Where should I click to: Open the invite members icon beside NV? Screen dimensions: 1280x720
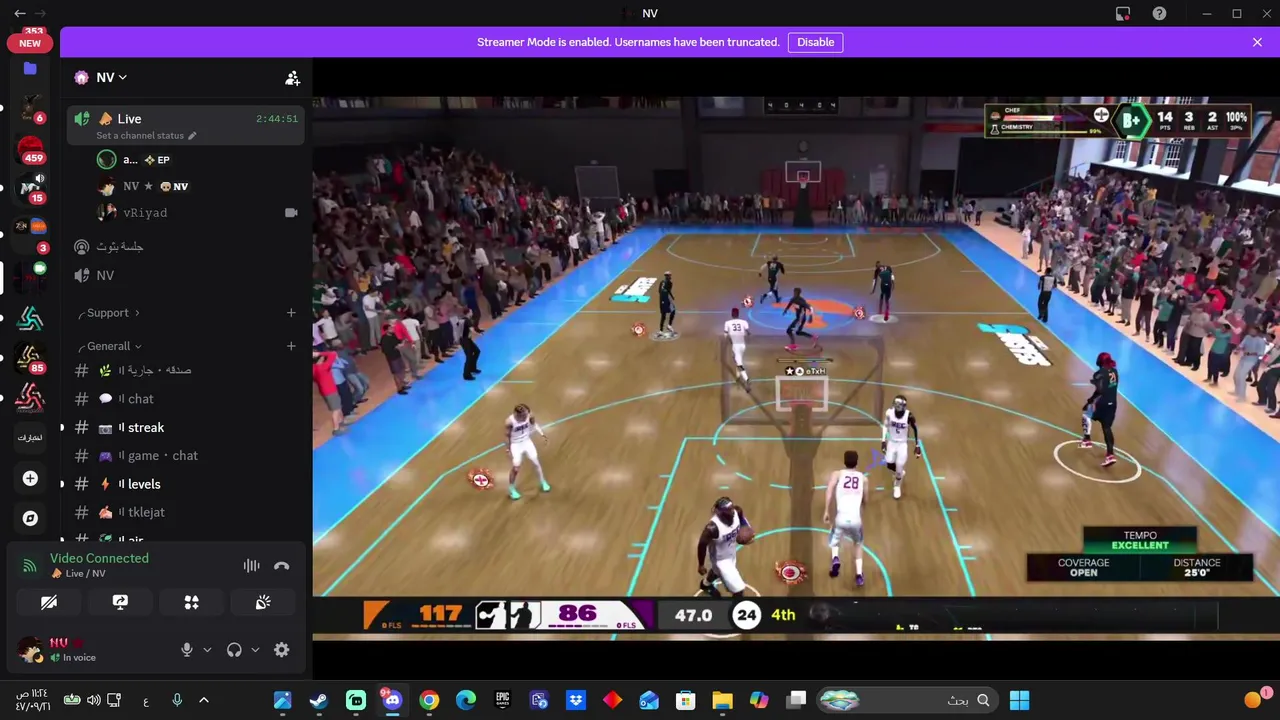click(x=292, y=78)
